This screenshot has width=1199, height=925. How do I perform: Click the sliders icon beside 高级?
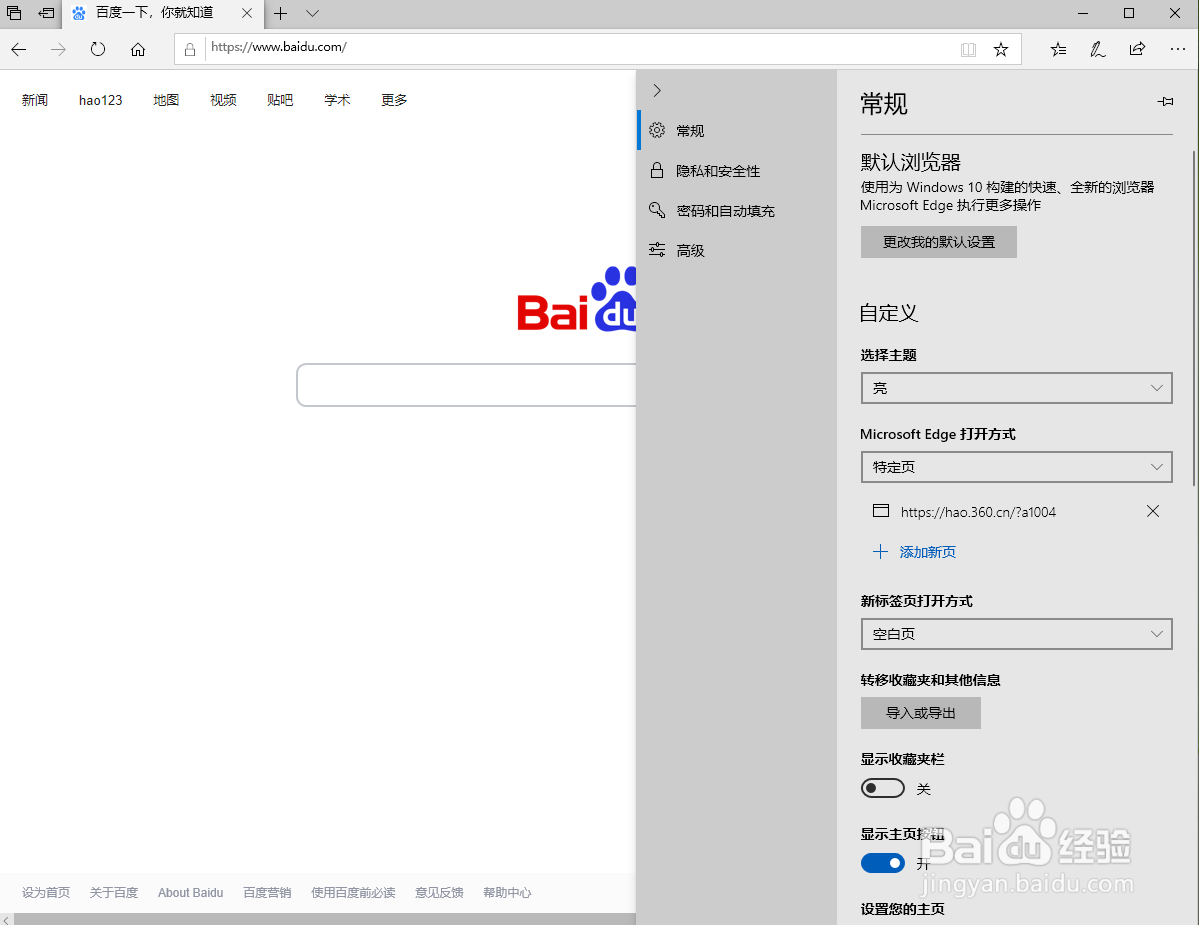tap(657, 249)
